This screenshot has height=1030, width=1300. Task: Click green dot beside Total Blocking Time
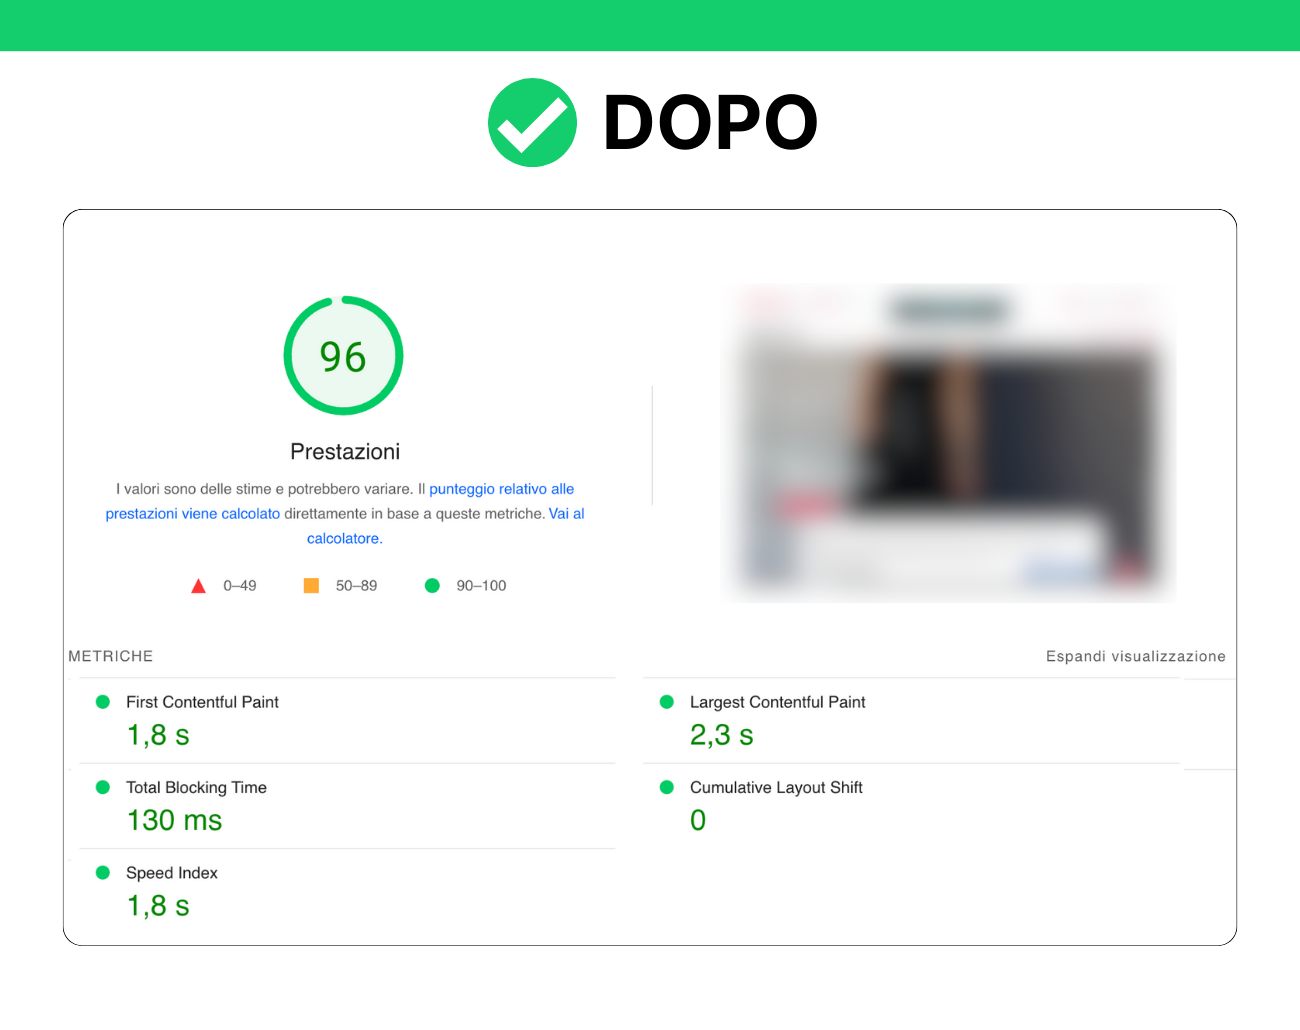click(x=102, y=787)
